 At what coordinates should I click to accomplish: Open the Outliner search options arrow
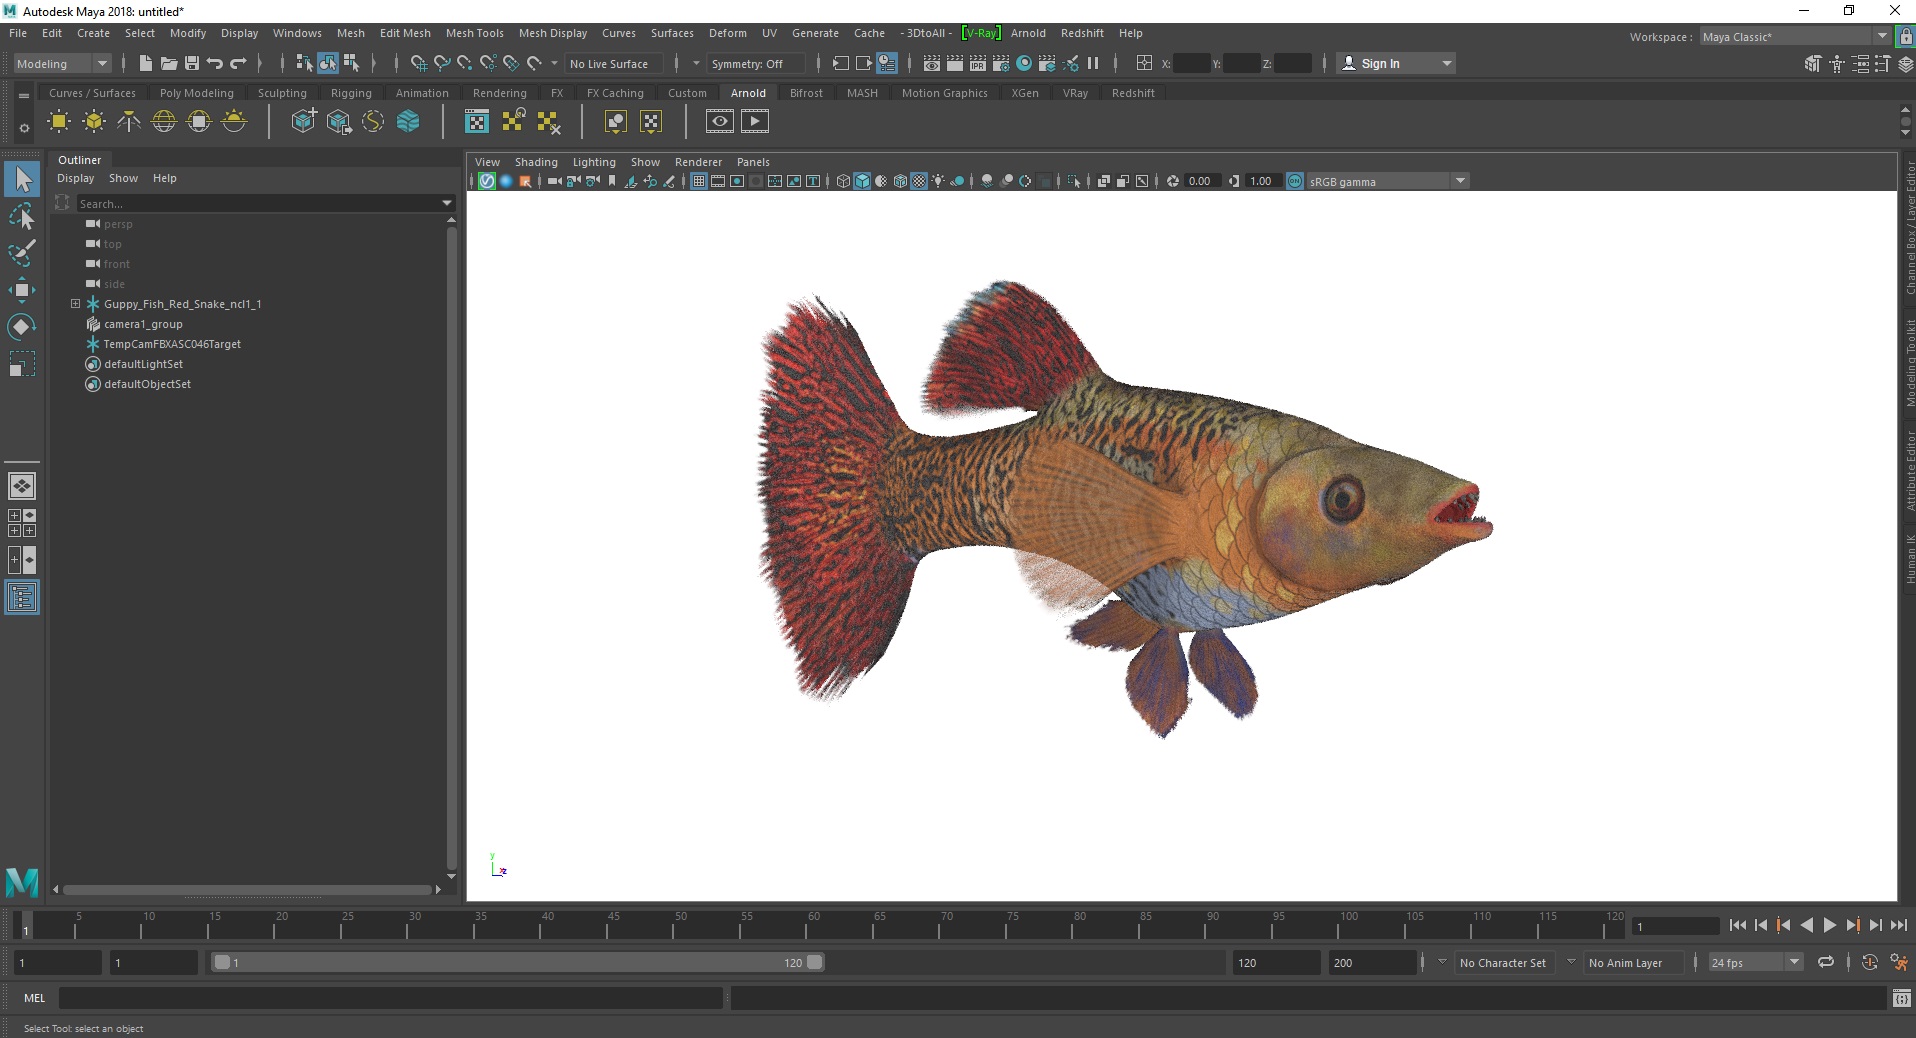(x=447, y=203)
